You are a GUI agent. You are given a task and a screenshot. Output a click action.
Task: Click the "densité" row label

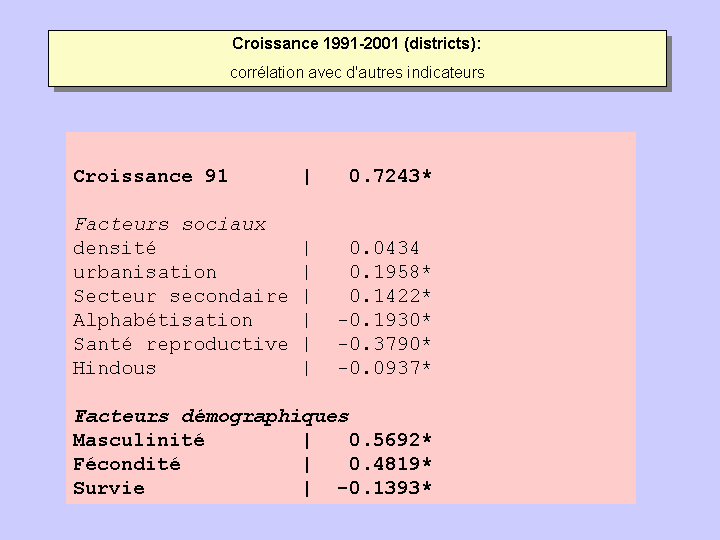114,249
